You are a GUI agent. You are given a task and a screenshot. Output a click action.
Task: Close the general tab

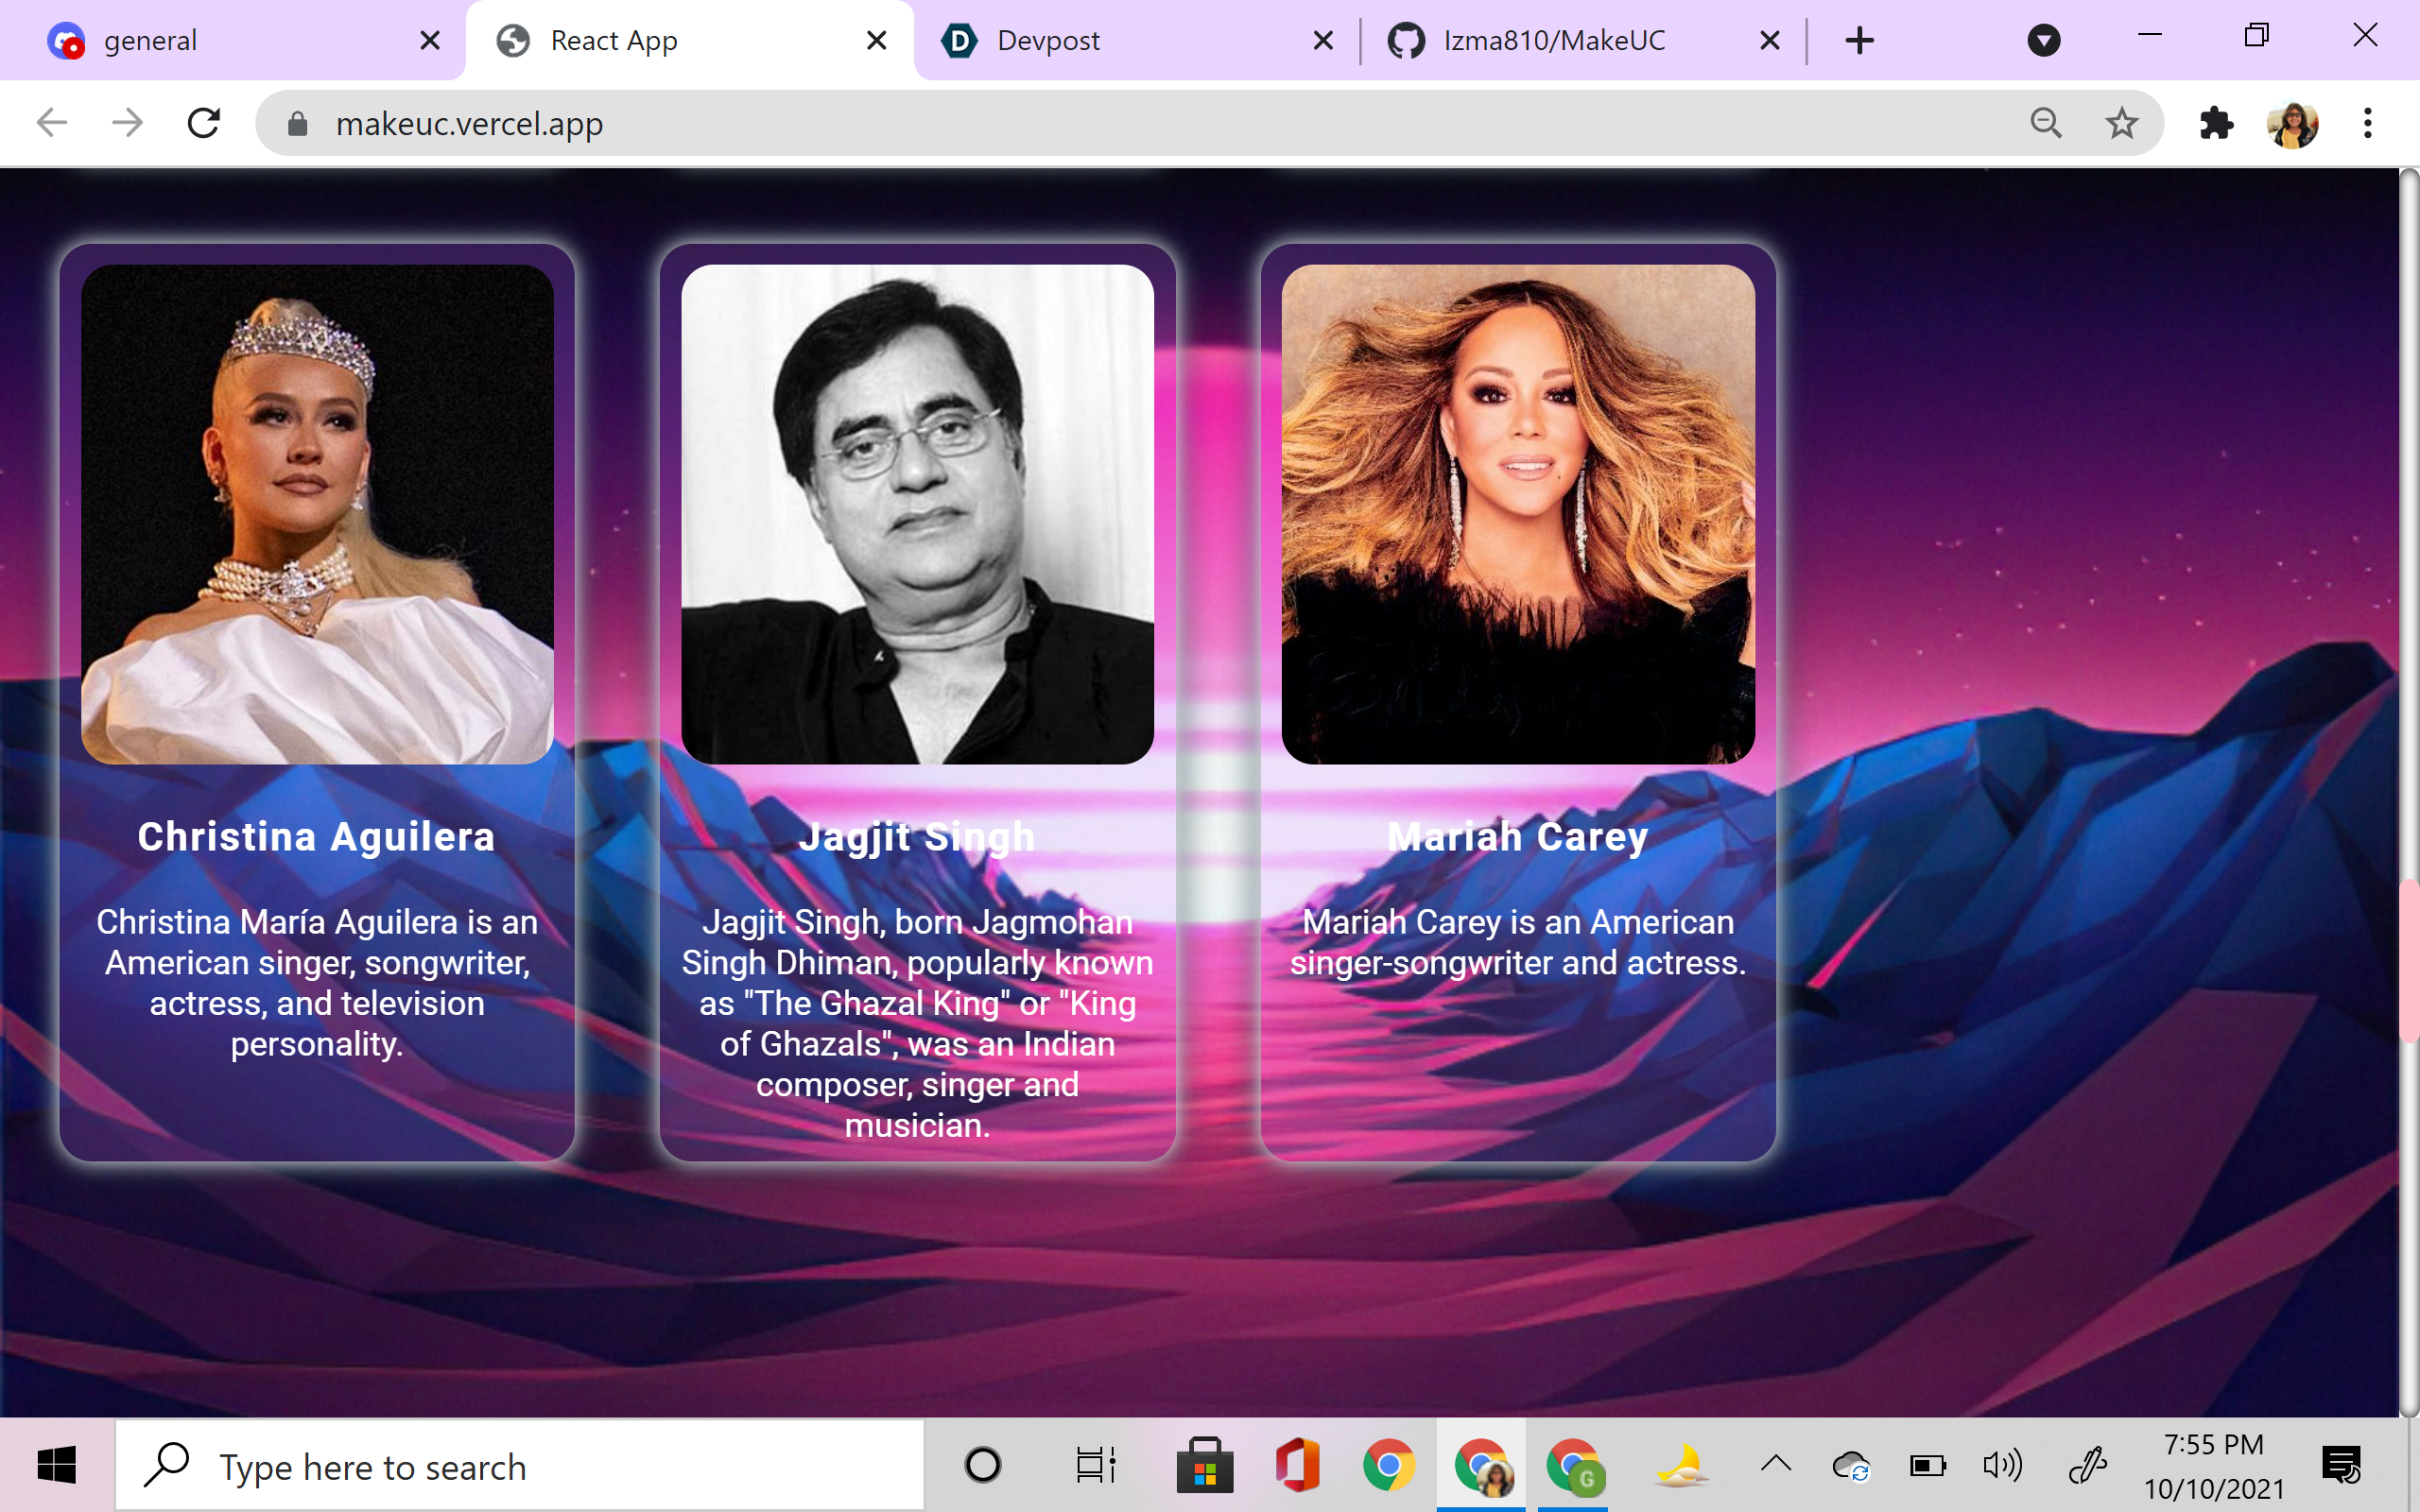coord(430,40)
